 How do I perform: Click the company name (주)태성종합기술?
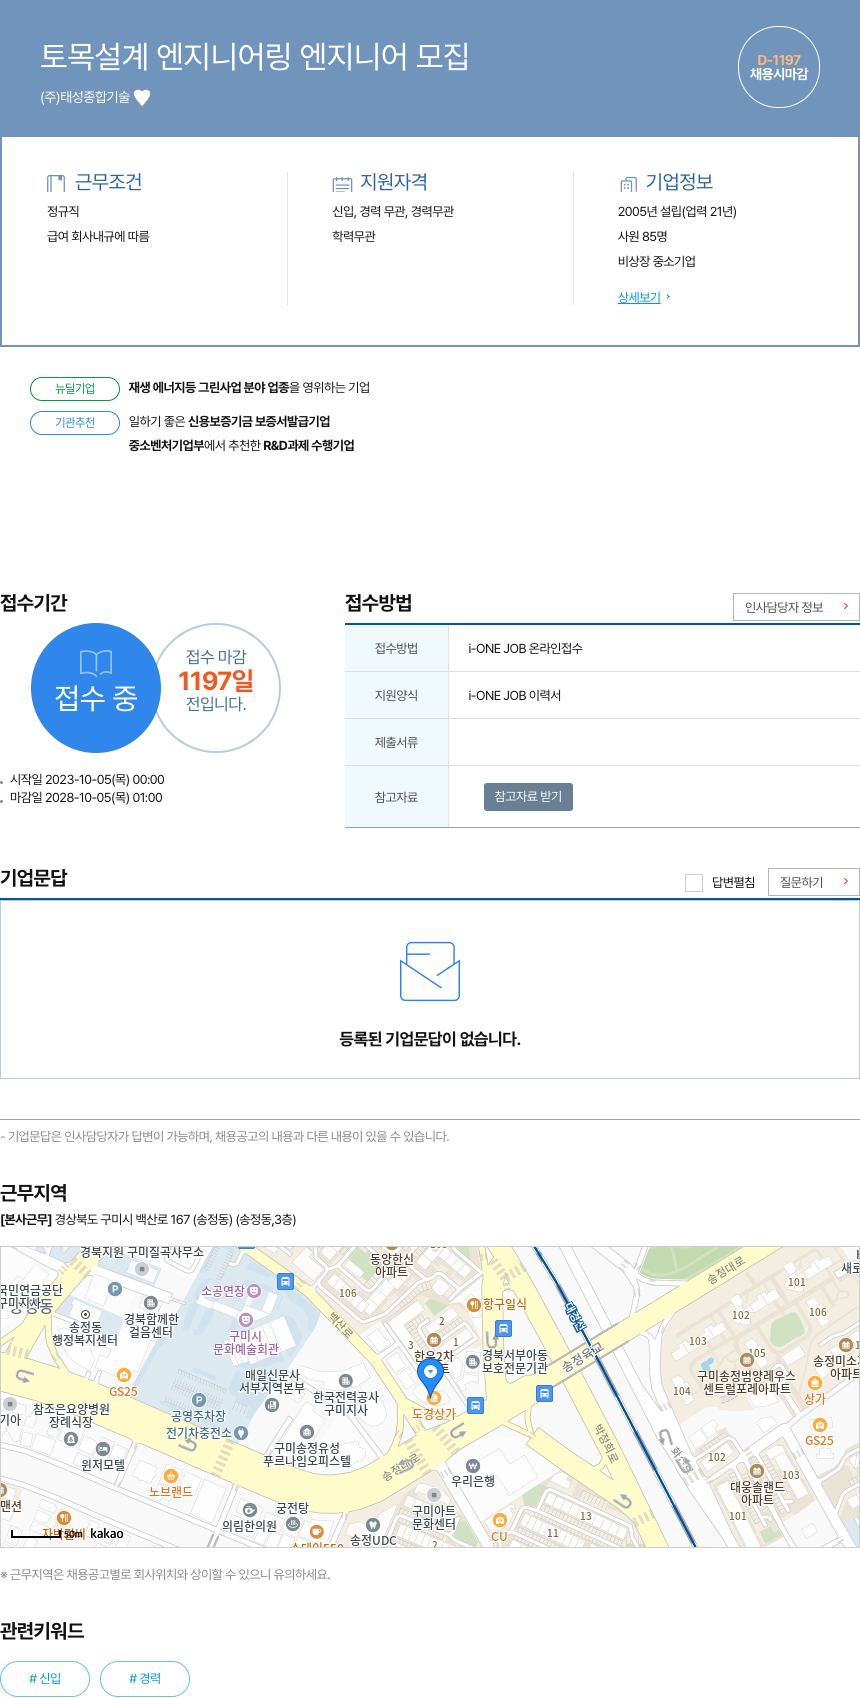tap(85, 97)
